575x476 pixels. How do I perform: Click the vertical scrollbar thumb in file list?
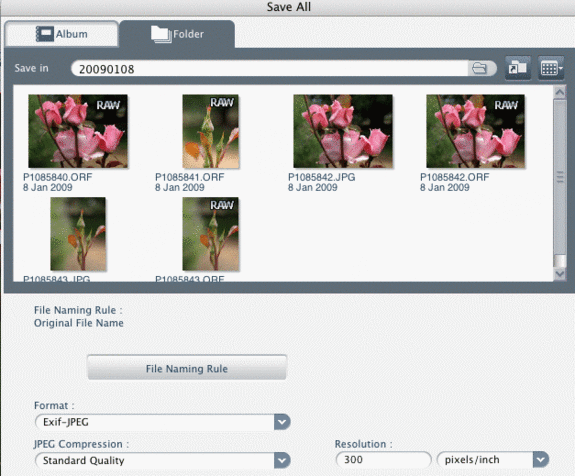(x=560, y=178)
